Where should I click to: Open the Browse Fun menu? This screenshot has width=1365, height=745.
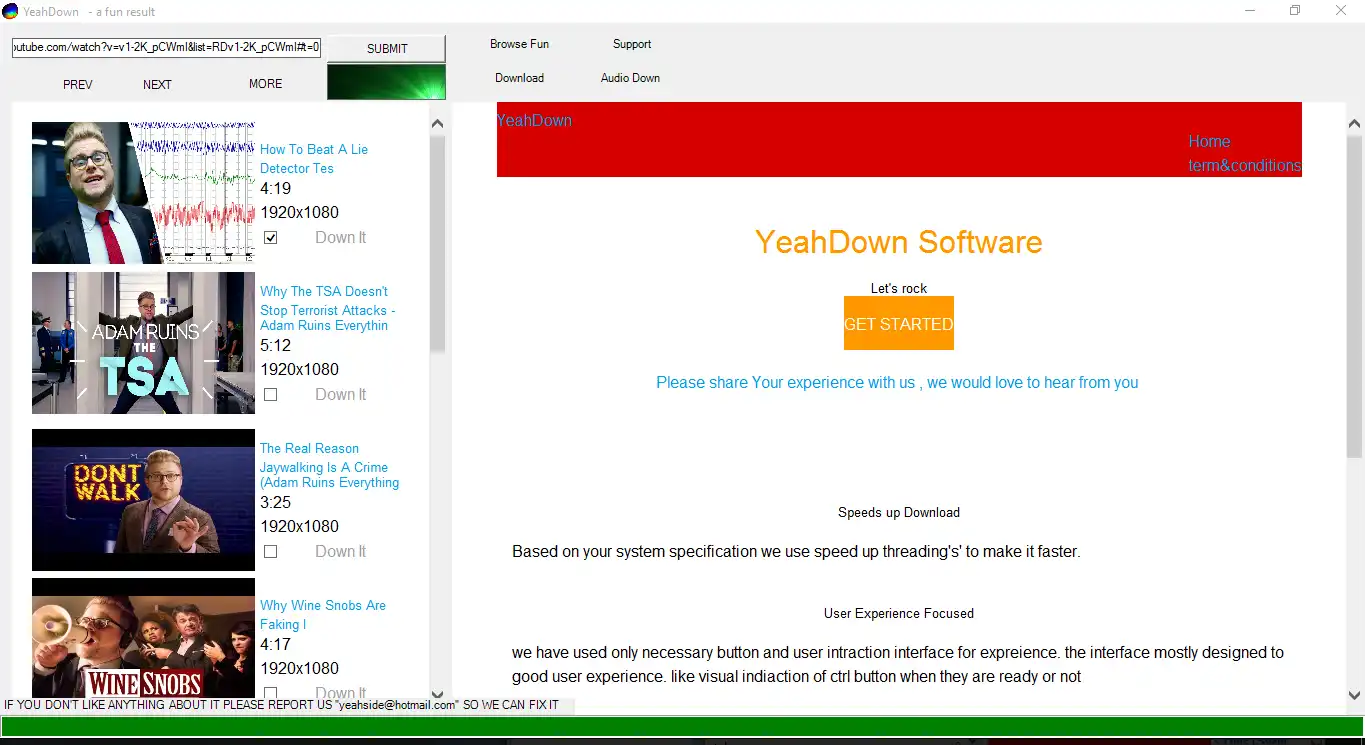(519, 44)
